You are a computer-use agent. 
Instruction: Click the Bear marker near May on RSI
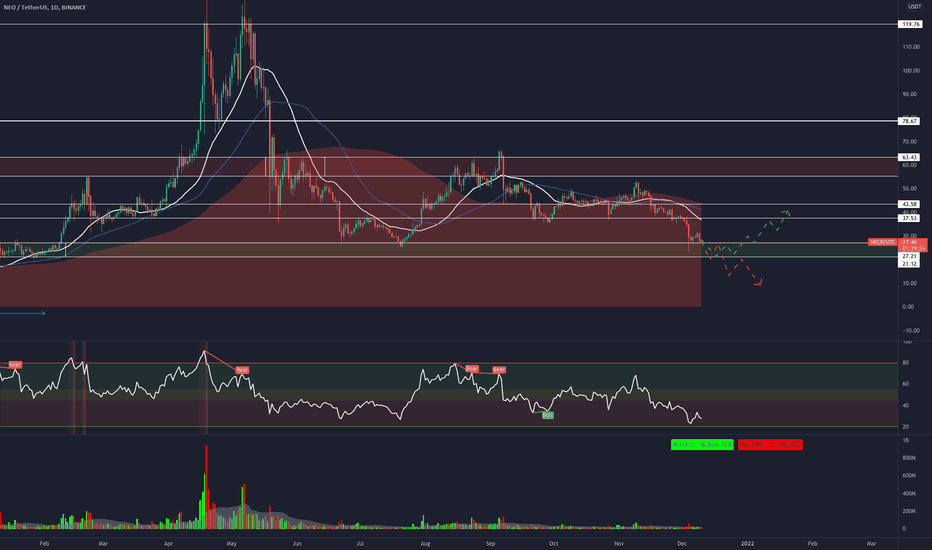coord(242,370)
